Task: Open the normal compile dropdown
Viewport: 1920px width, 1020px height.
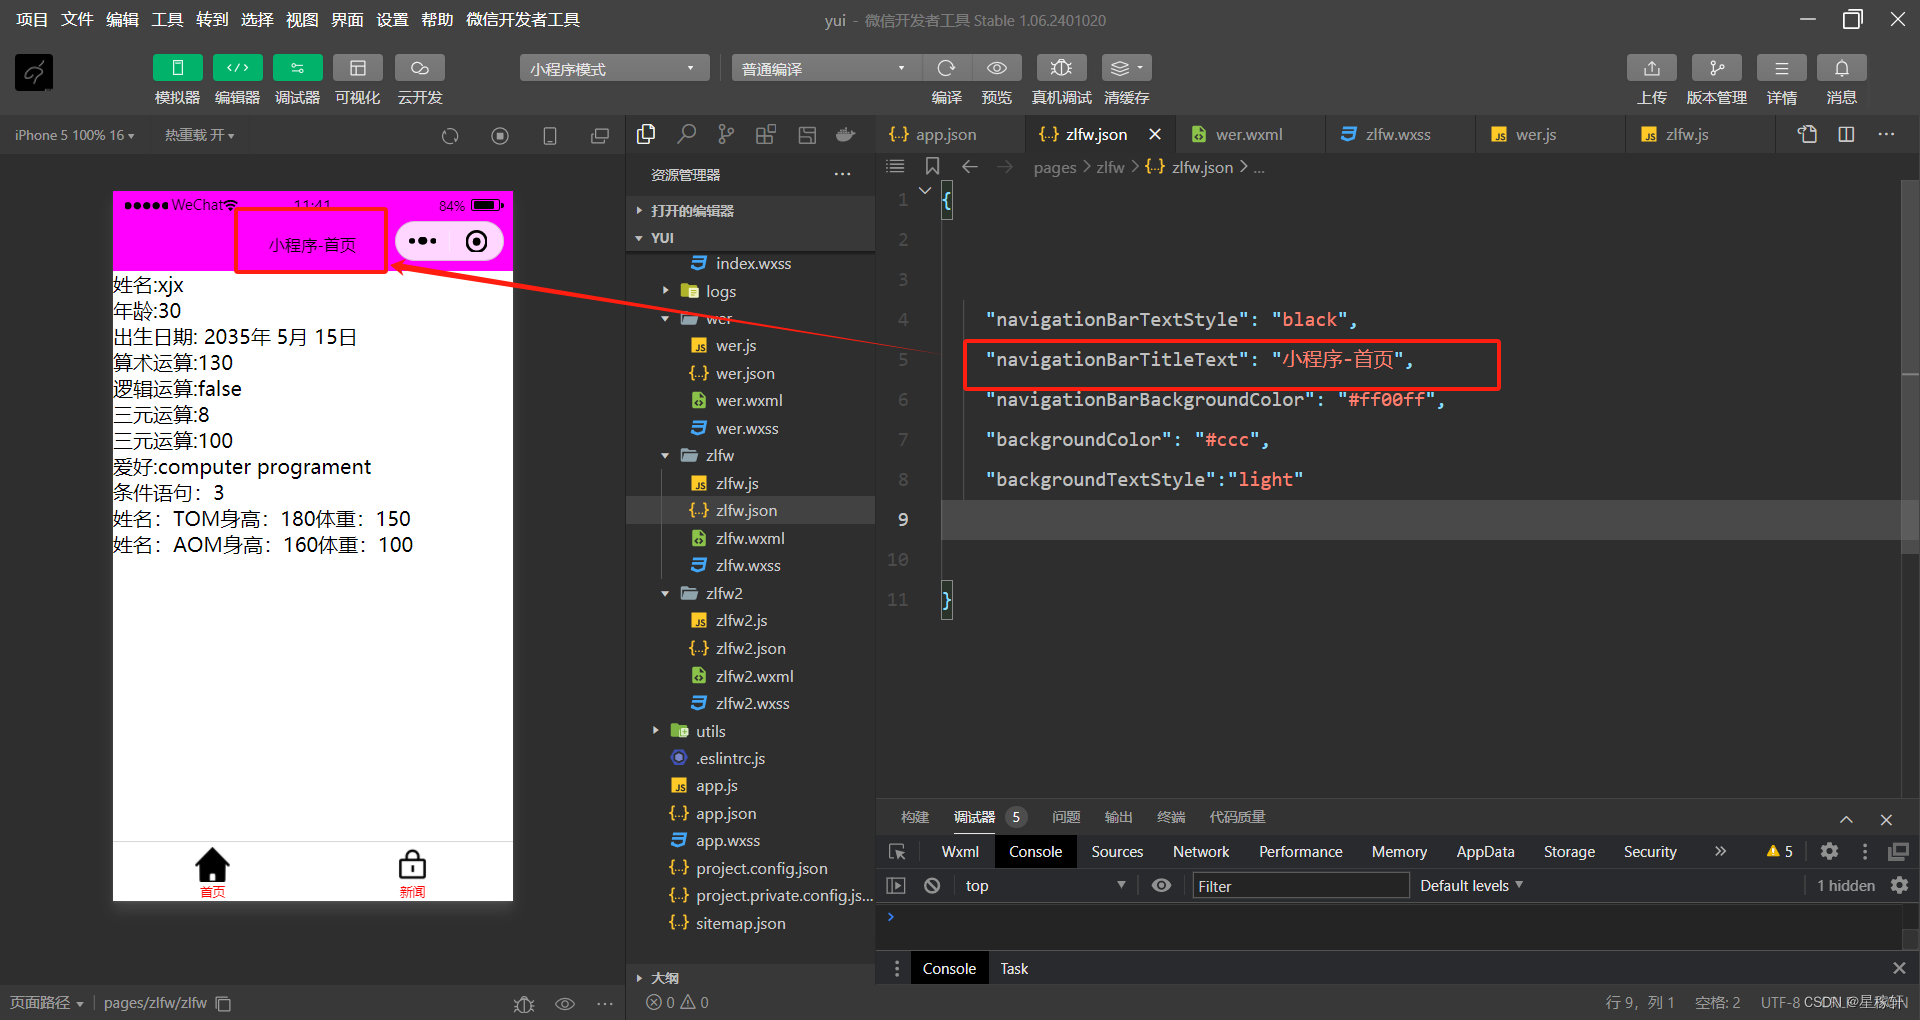Action: (826, 68)
